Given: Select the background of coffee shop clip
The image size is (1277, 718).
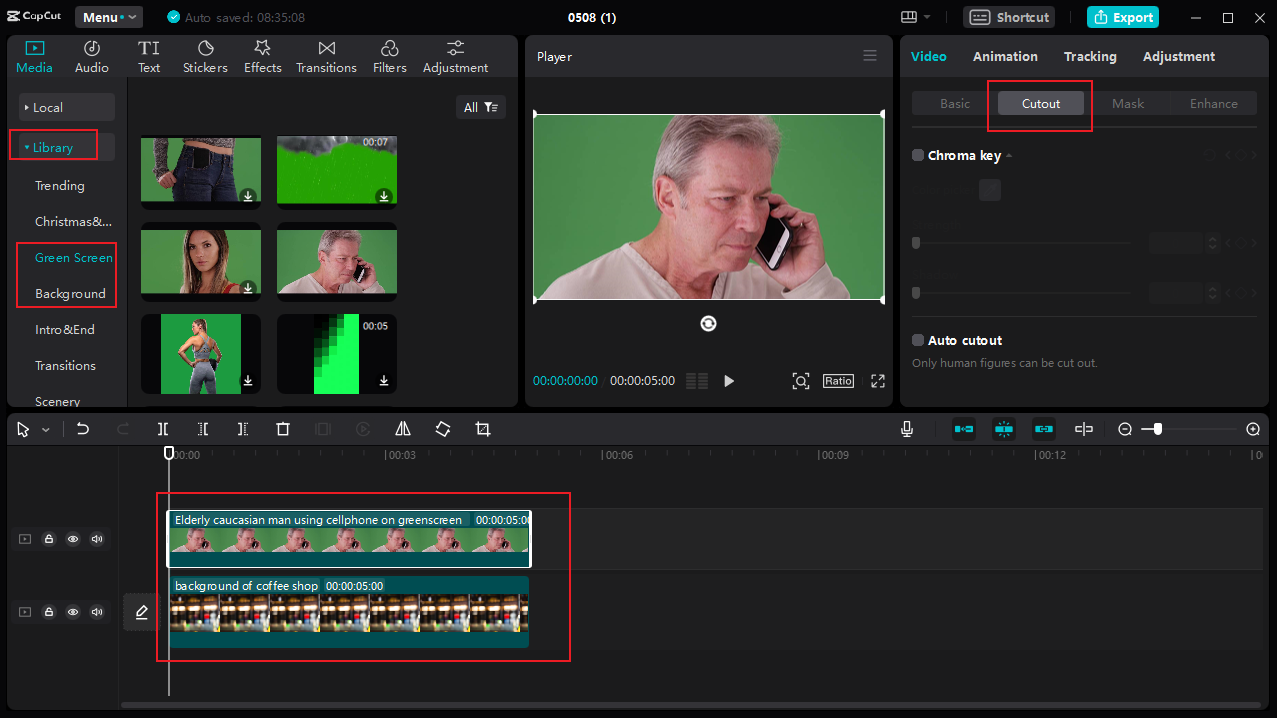Looking at the screenshot, I should [349, 611].
